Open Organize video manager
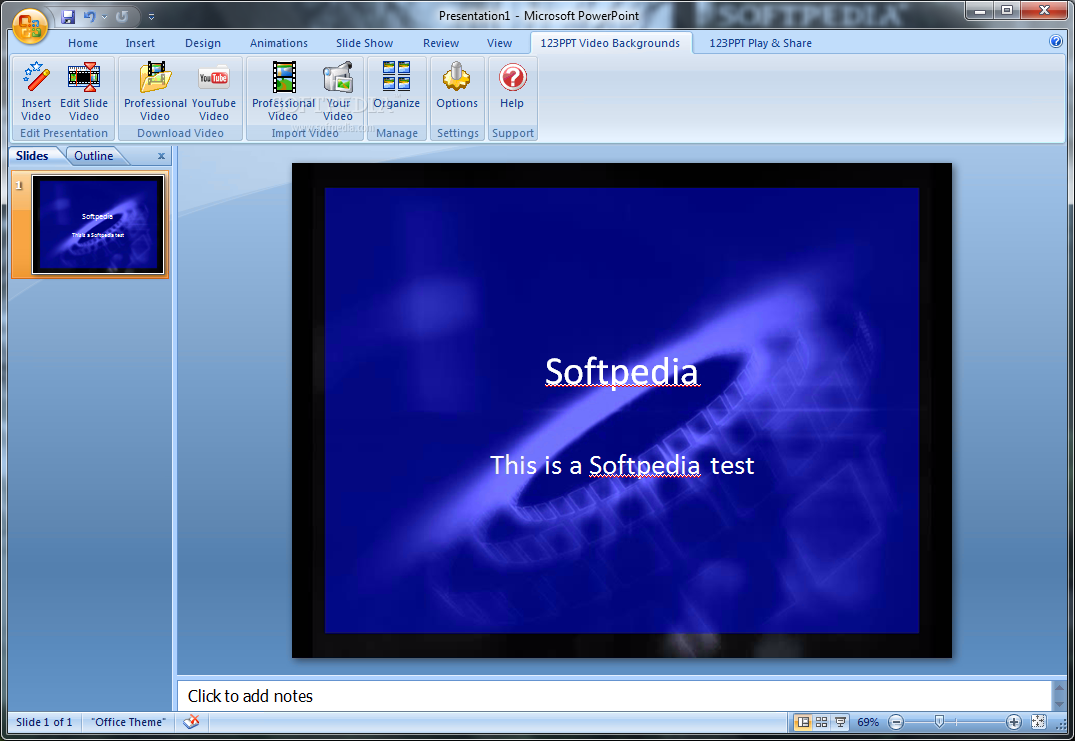Viewport: 1075px width, 741px height. click(x=396, y=85)
